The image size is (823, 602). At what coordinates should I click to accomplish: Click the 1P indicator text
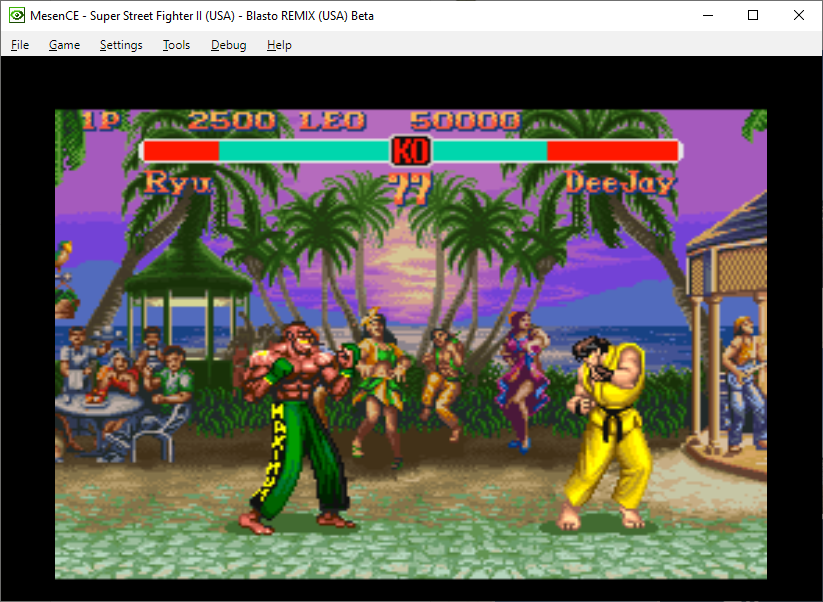click(x=101, y=121)
